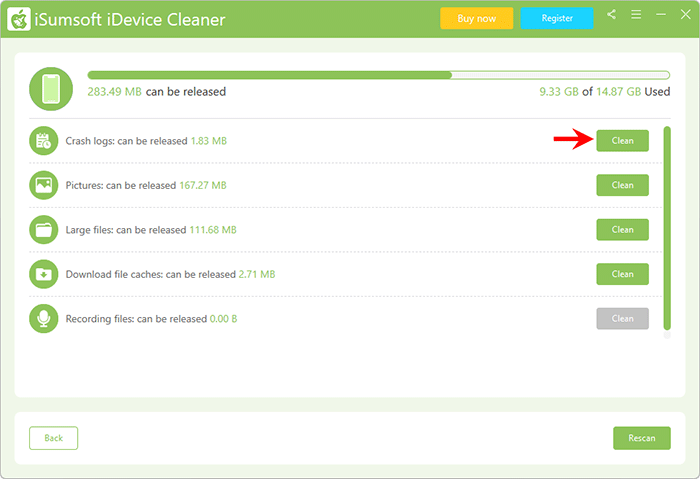Clean the Pictures category
Viewport: 700px width, 479px height.
click(x=622, y=185)
